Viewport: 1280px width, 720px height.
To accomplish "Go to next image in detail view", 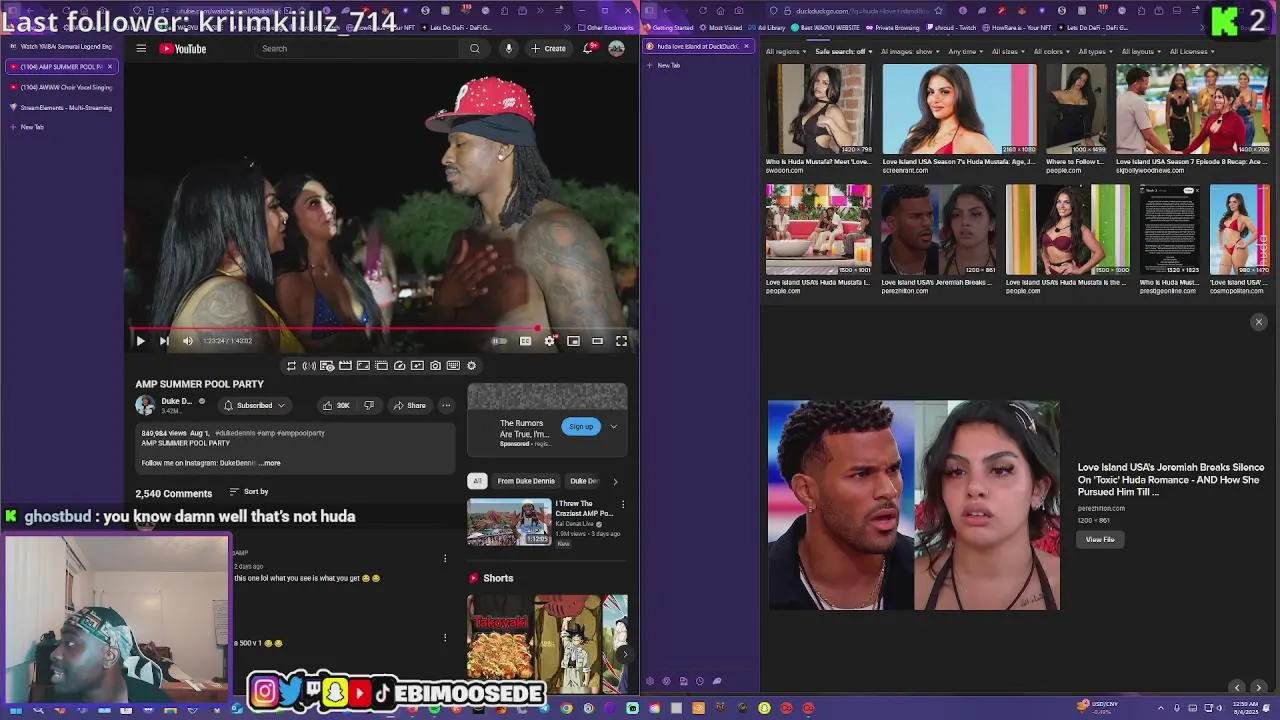I will tap(1259, 687).
